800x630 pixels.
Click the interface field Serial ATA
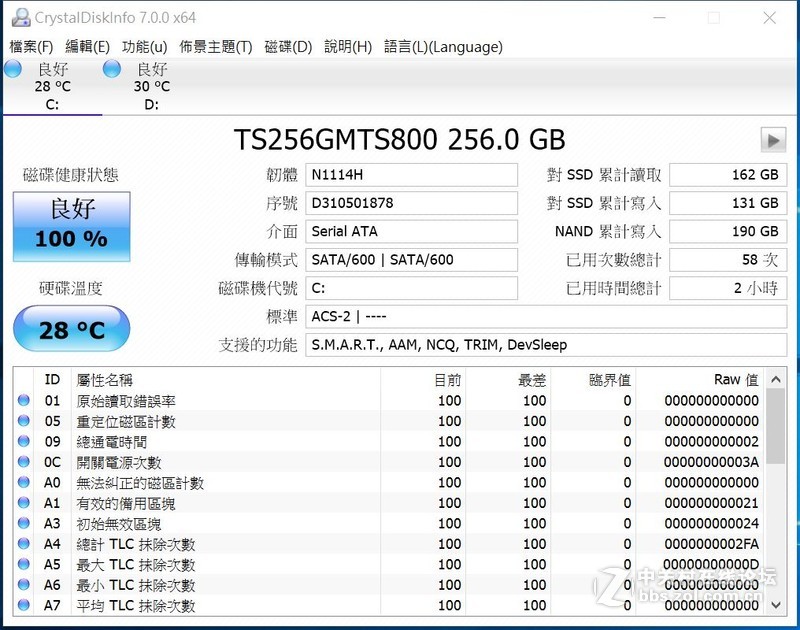(x=411, y=232)
